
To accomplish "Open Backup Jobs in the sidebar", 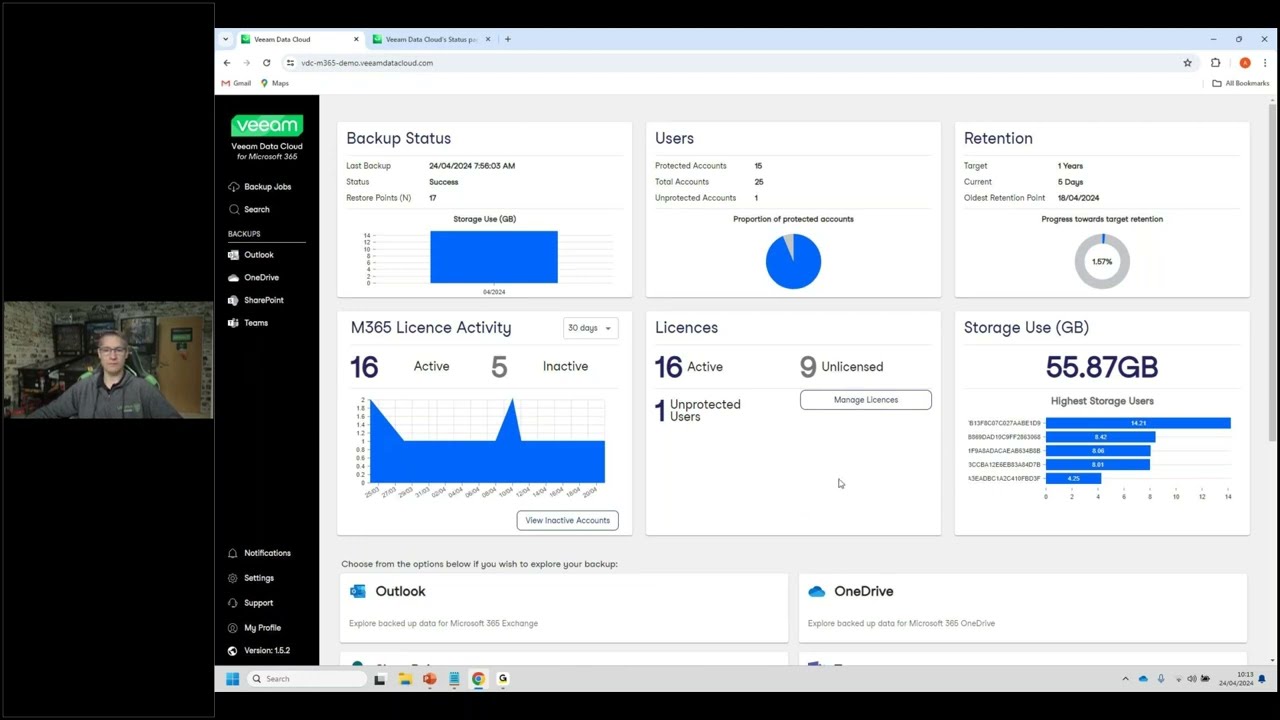I will coord(260,187).
